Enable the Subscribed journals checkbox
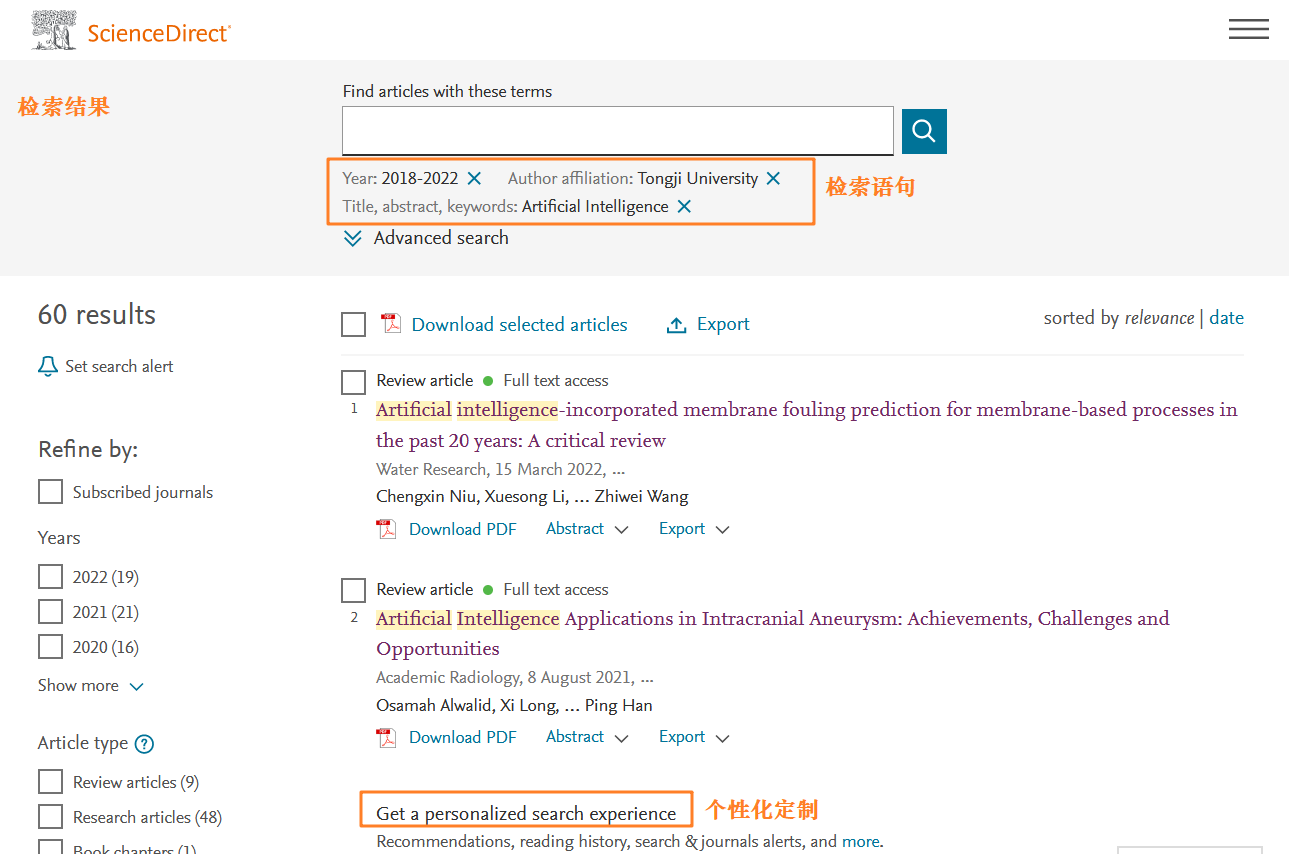Viewport: 1289px width, 854px height. click(50, 492)
